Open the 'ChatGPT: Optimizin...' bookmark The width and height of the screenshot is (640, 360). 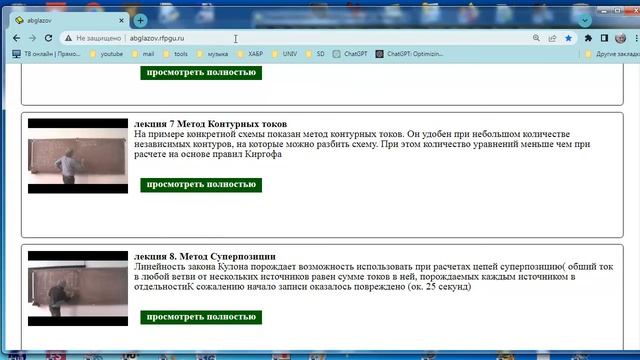click(409, 54)
